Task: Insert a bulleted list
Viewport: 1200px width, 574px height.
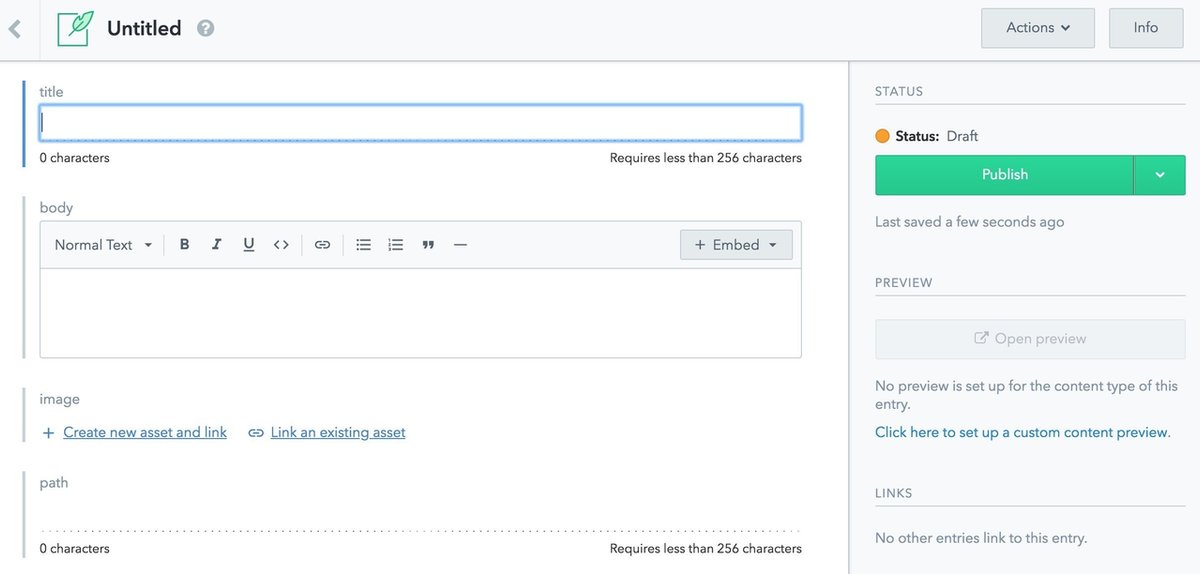Action: point(364,245)
